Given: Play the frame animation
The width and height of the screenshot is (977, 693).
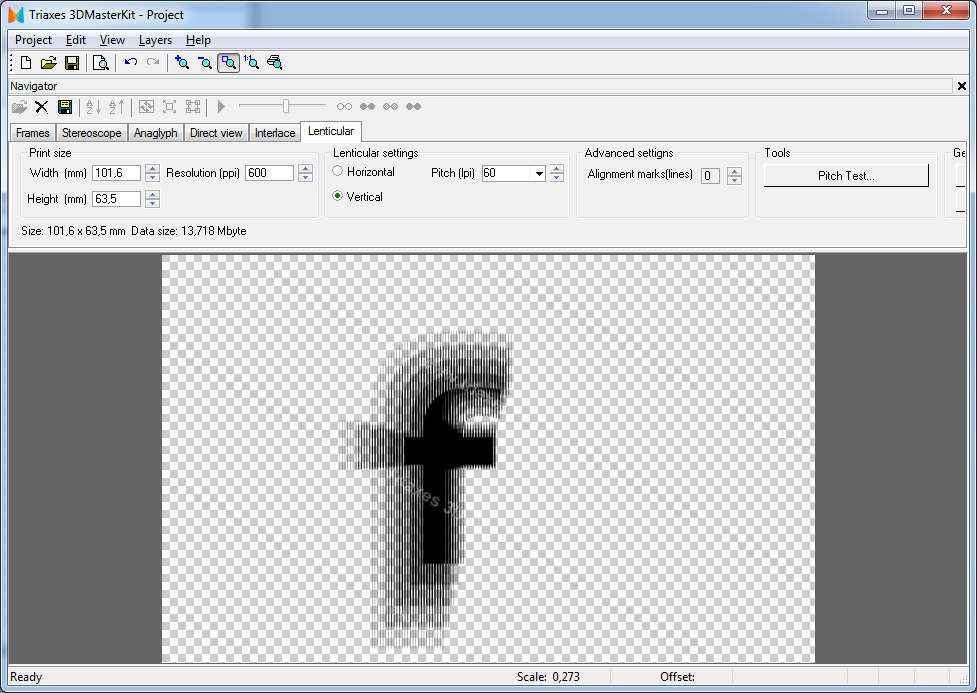Looking at the screenshot, I should [x=221, y=107].
